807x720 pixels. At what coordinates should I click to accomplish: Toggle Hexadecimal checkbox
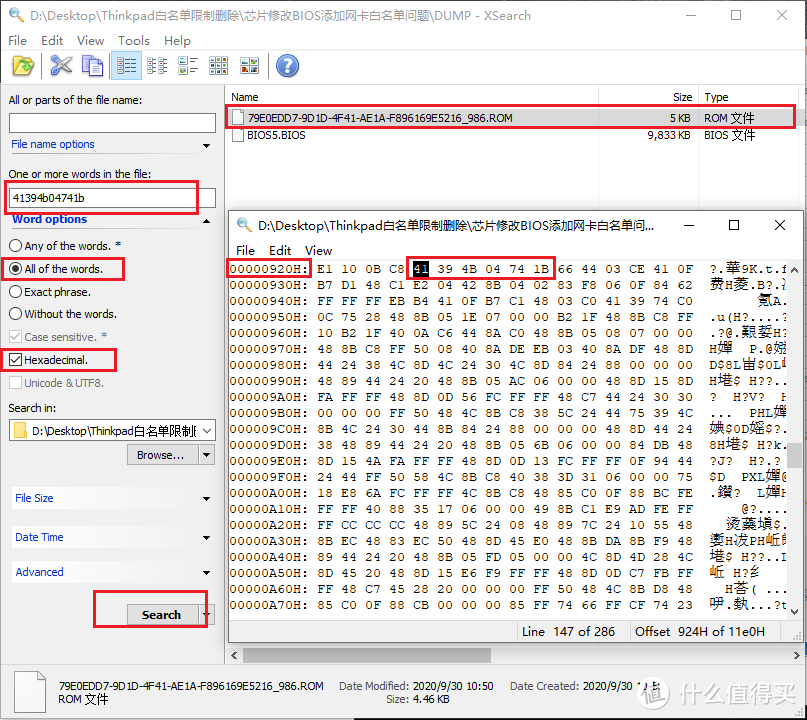15,360
